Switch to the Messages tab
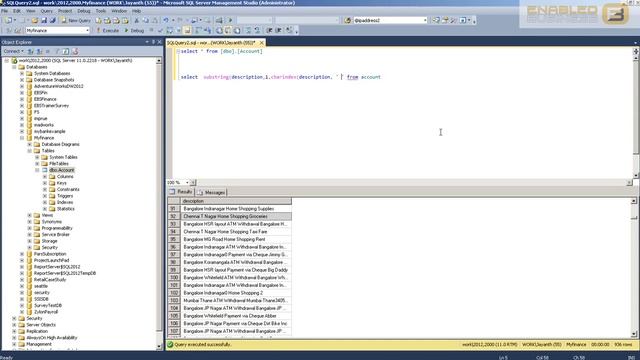The height and width of the screenshot is (360, 640). coord(211,192)
